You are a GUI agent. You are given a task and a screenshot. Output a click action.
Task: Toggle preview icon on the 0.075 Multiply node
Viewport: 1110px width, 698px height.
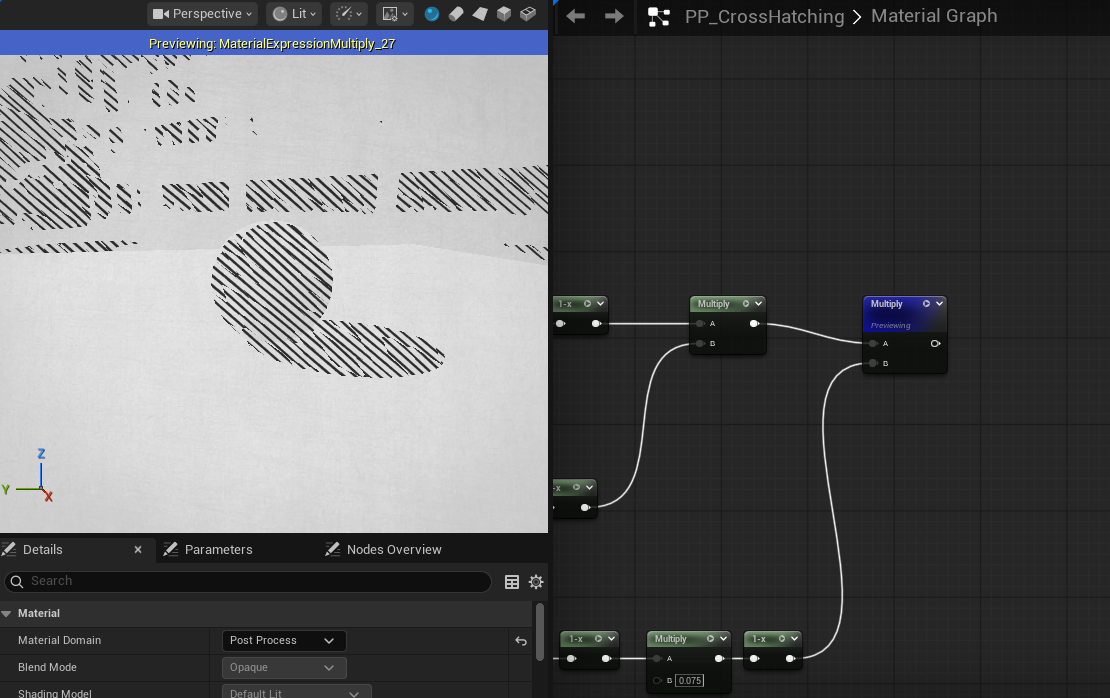click(710, 639)
